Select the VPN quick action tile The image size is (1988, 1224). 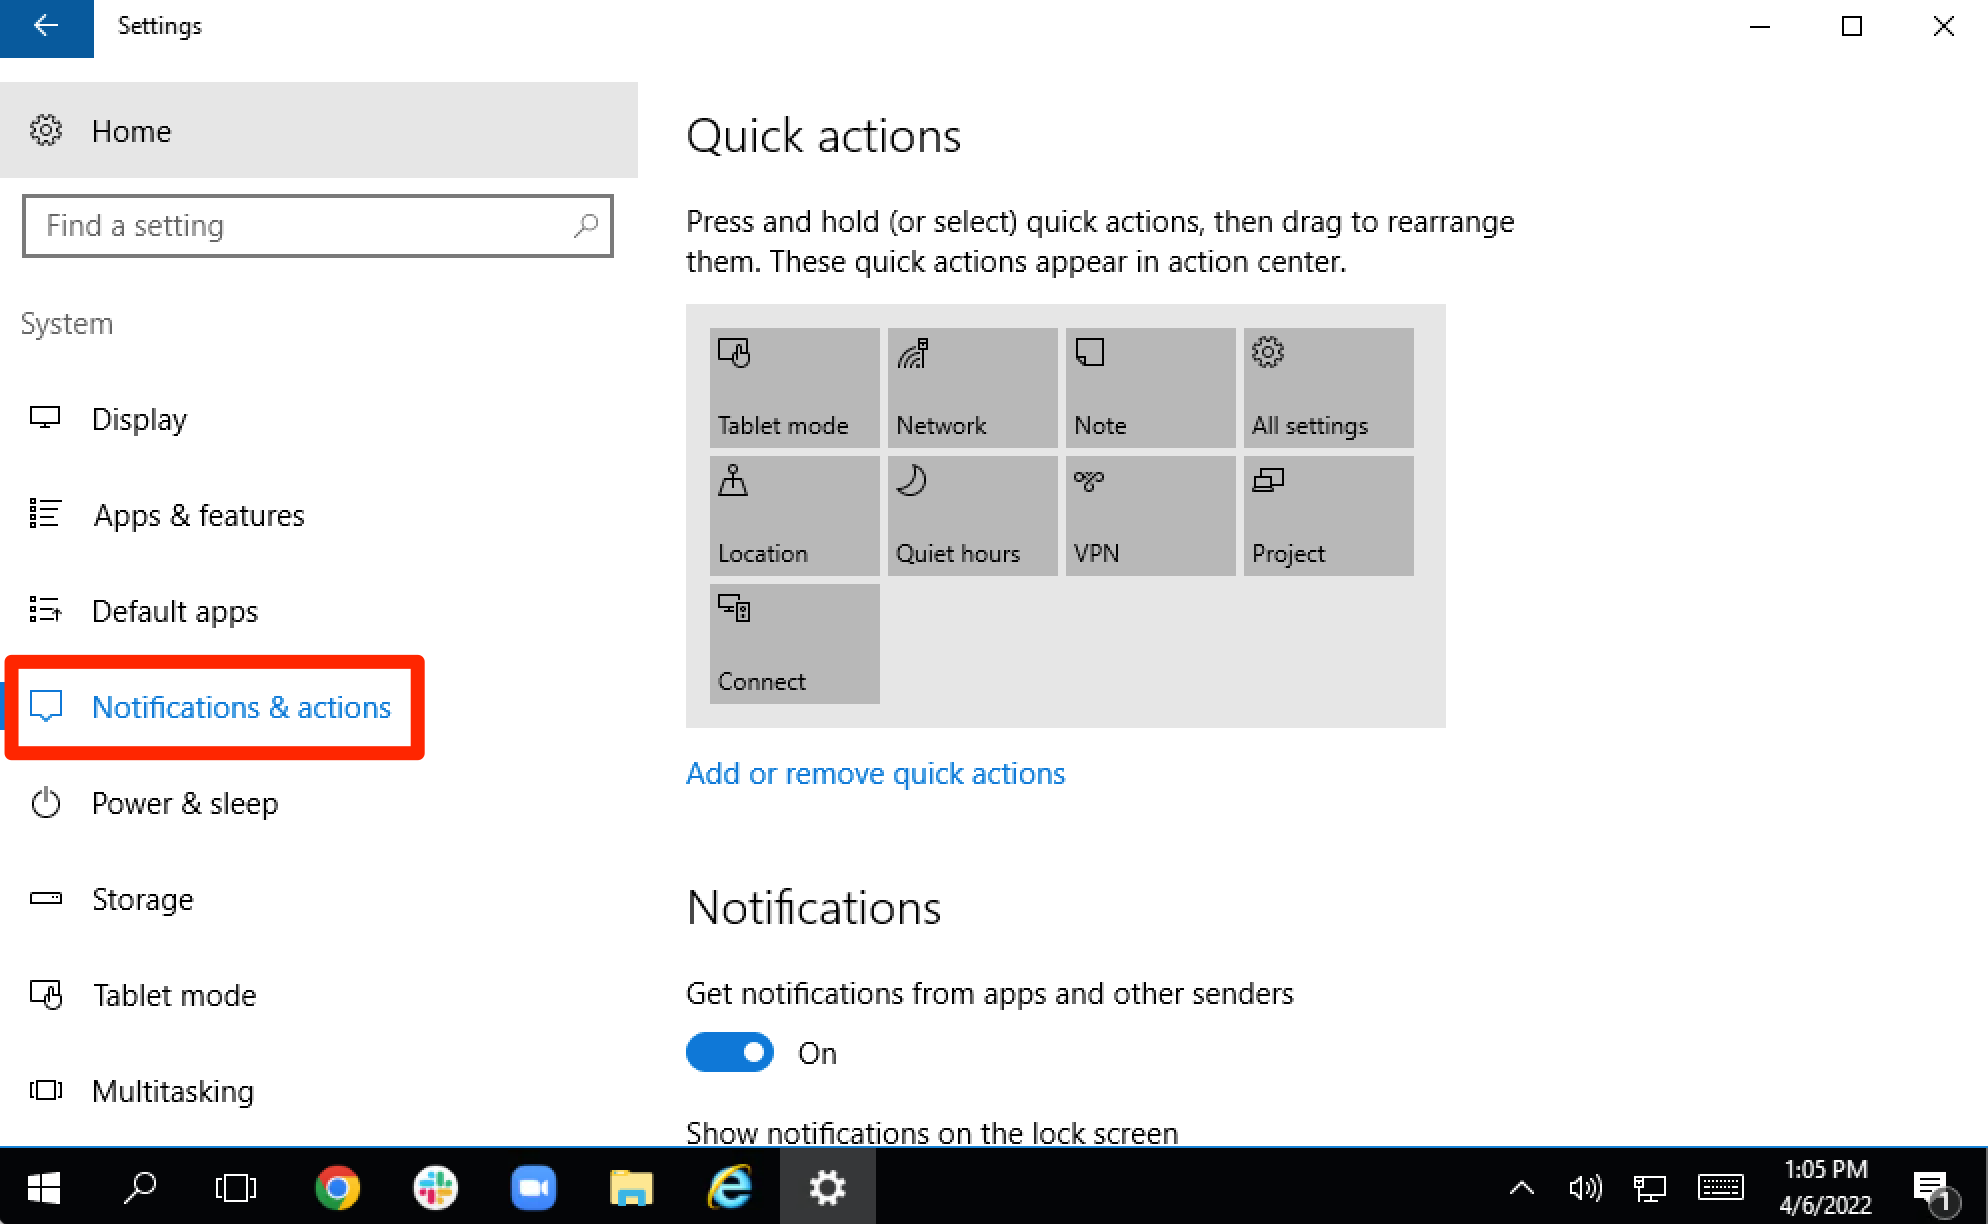click(x=1150, y=515)
